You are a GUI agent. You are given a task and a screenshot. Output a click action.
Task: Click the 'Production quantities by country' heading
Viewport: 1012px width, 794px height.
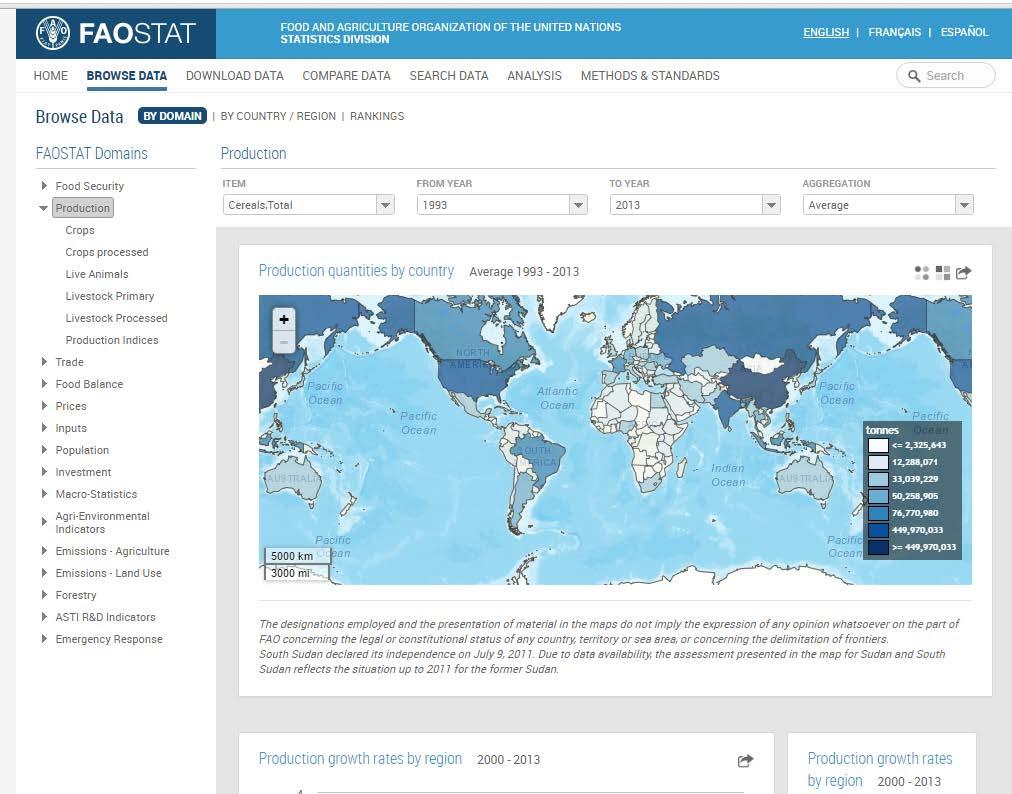(x=356, y=271)
